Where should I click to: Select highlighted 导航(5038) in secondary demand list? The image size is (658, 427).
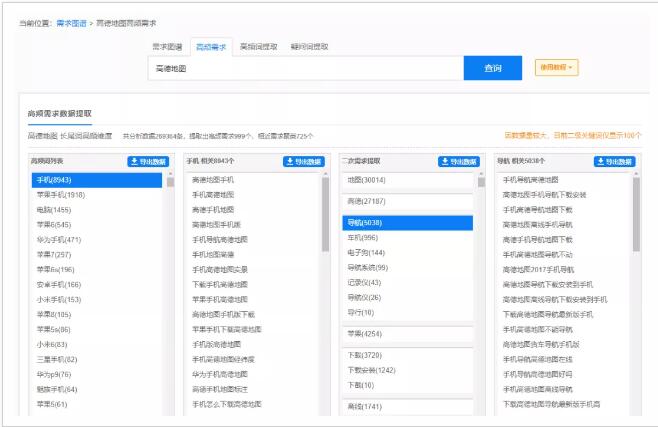point(407,223)
